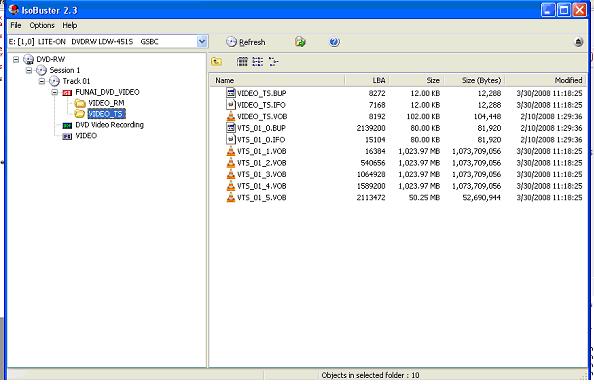
Task: Select DVD Video Recording tree item
Action: tap(109, 125)
